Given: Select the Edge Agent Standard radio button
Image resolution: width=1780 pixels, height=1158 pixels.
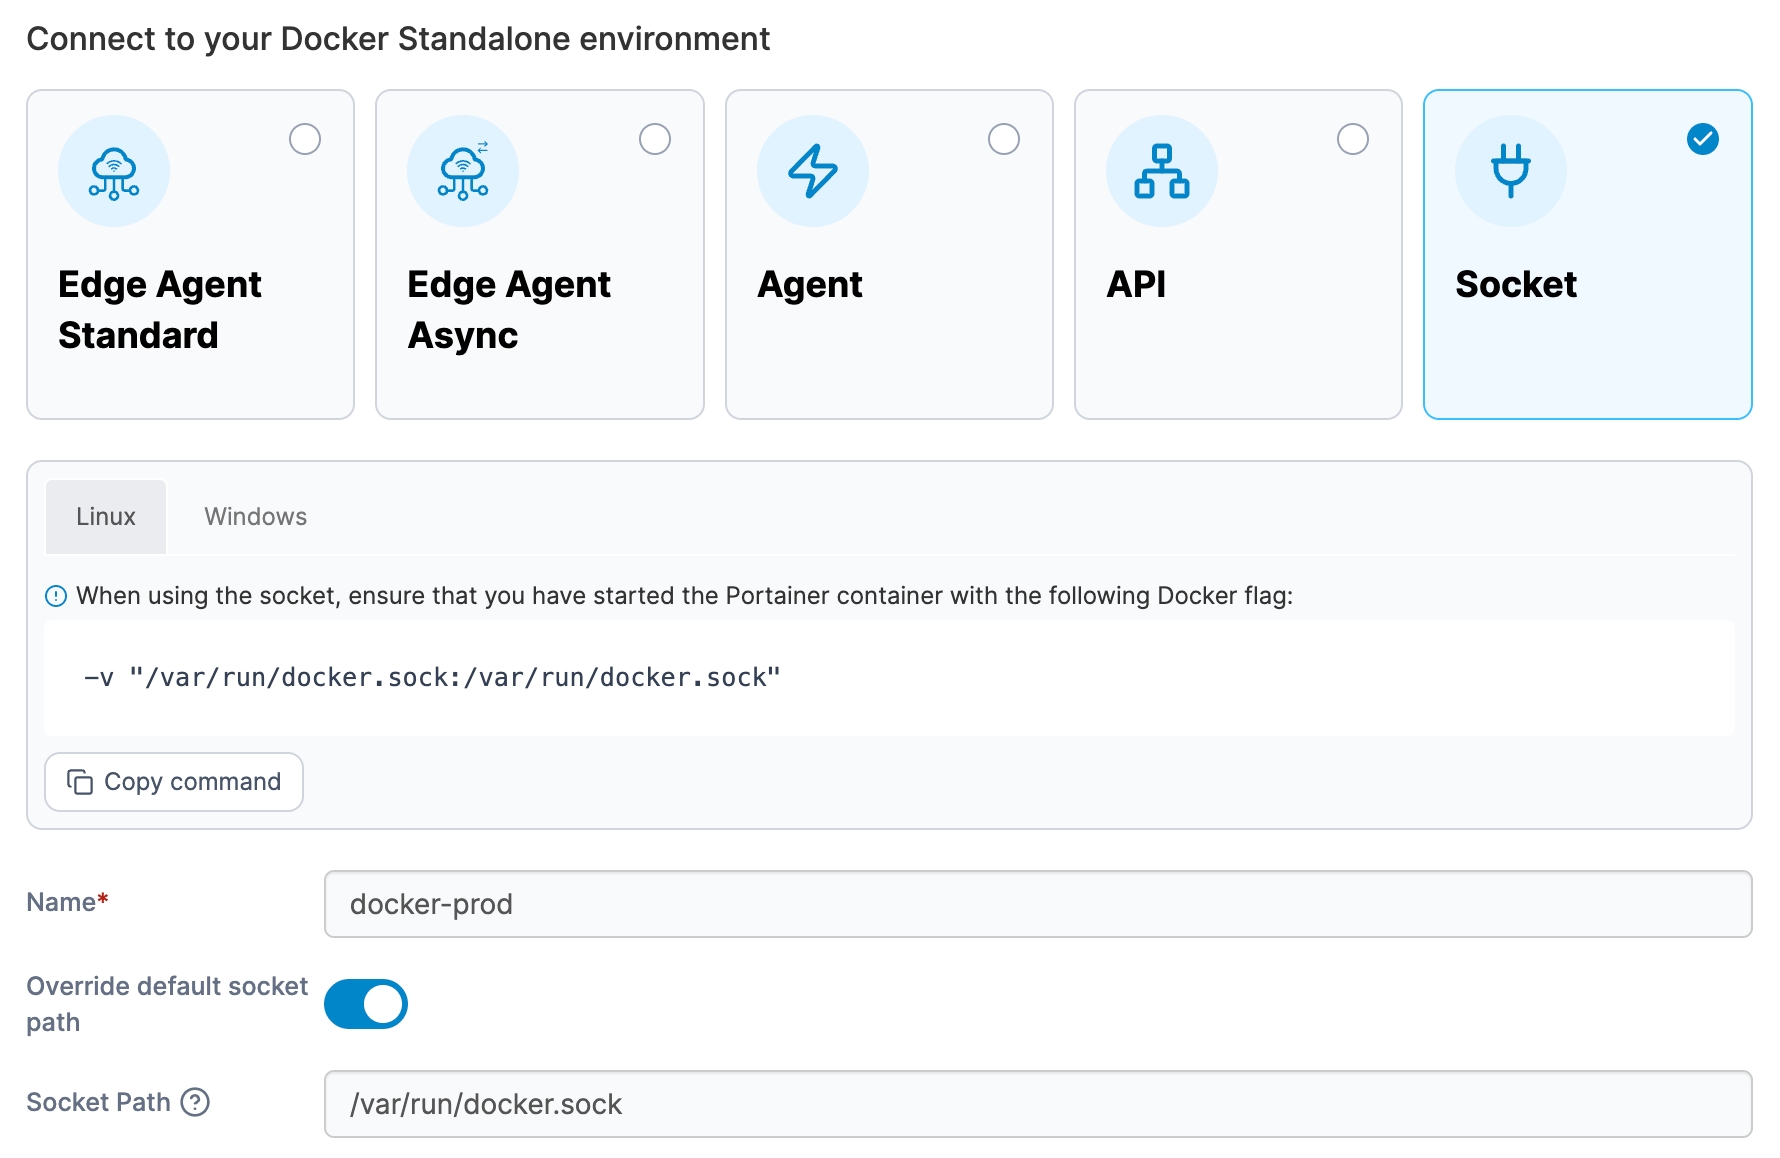Looking at the screenshot, I should 305,139.
